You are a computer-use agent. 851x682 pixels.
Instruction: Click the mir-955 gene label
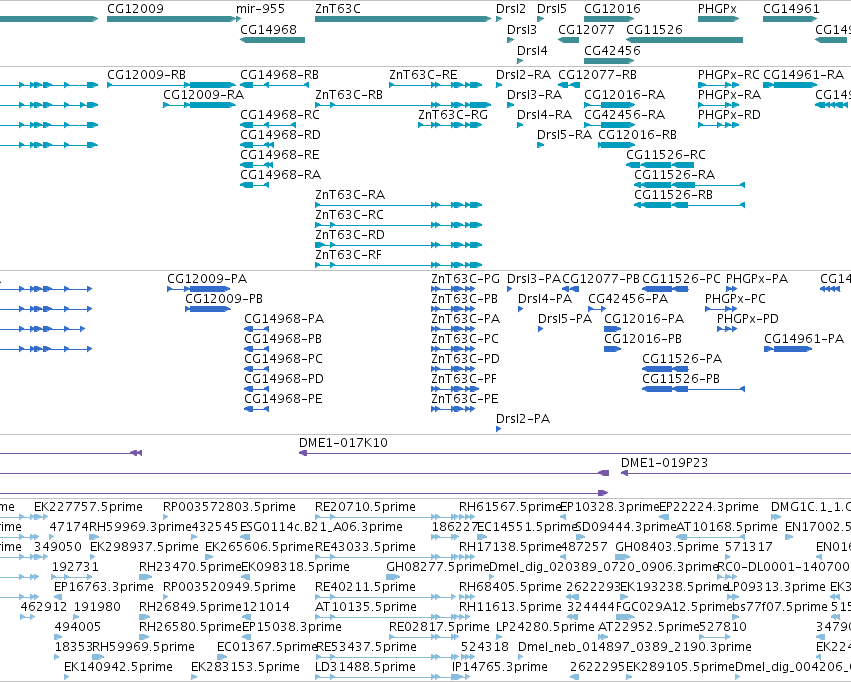(260, 9)
